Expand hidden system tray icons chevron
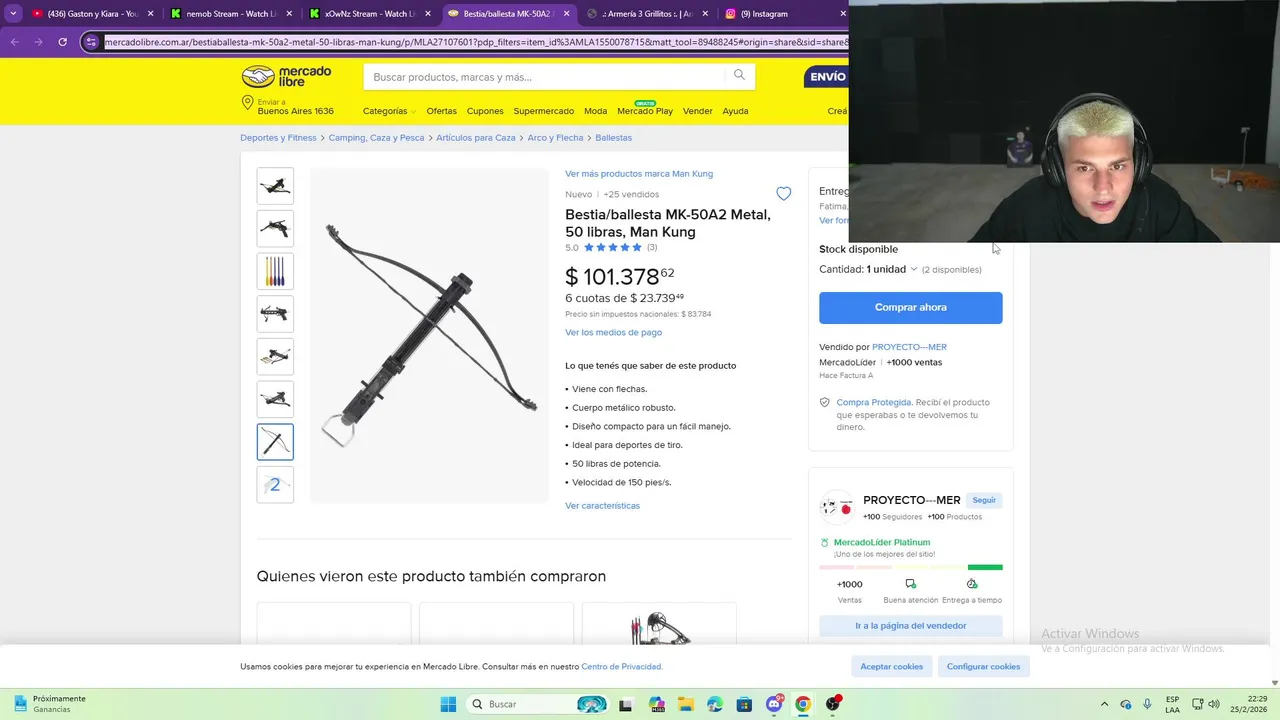 (1104, 704)
